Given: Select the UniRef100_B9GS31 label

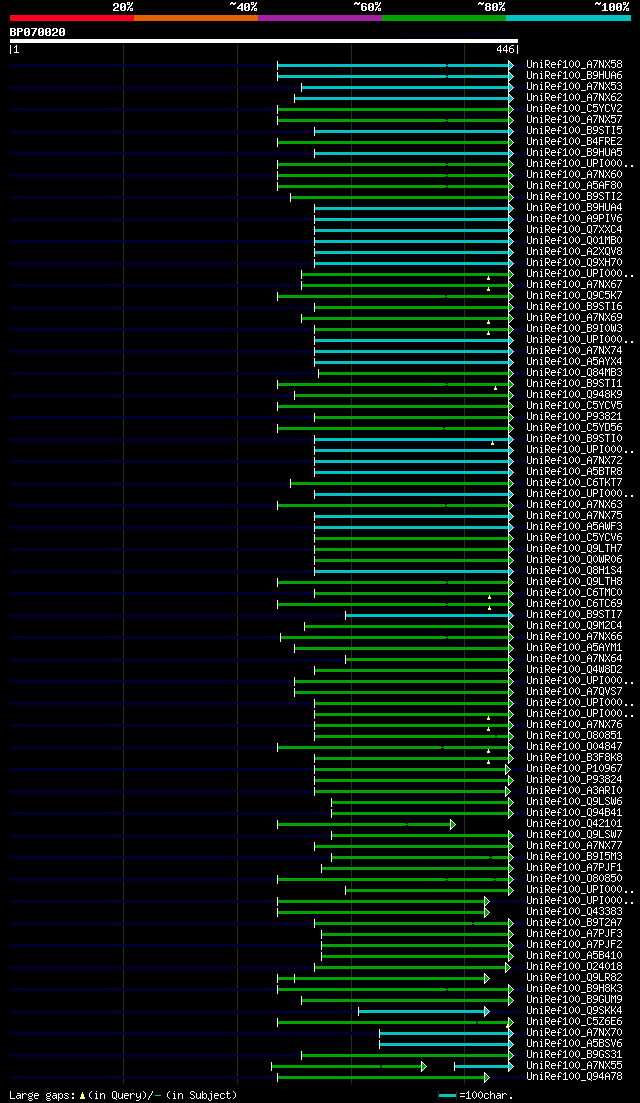Looking at the screenshot, I should pyautogui.click(x=574, y=1054).
